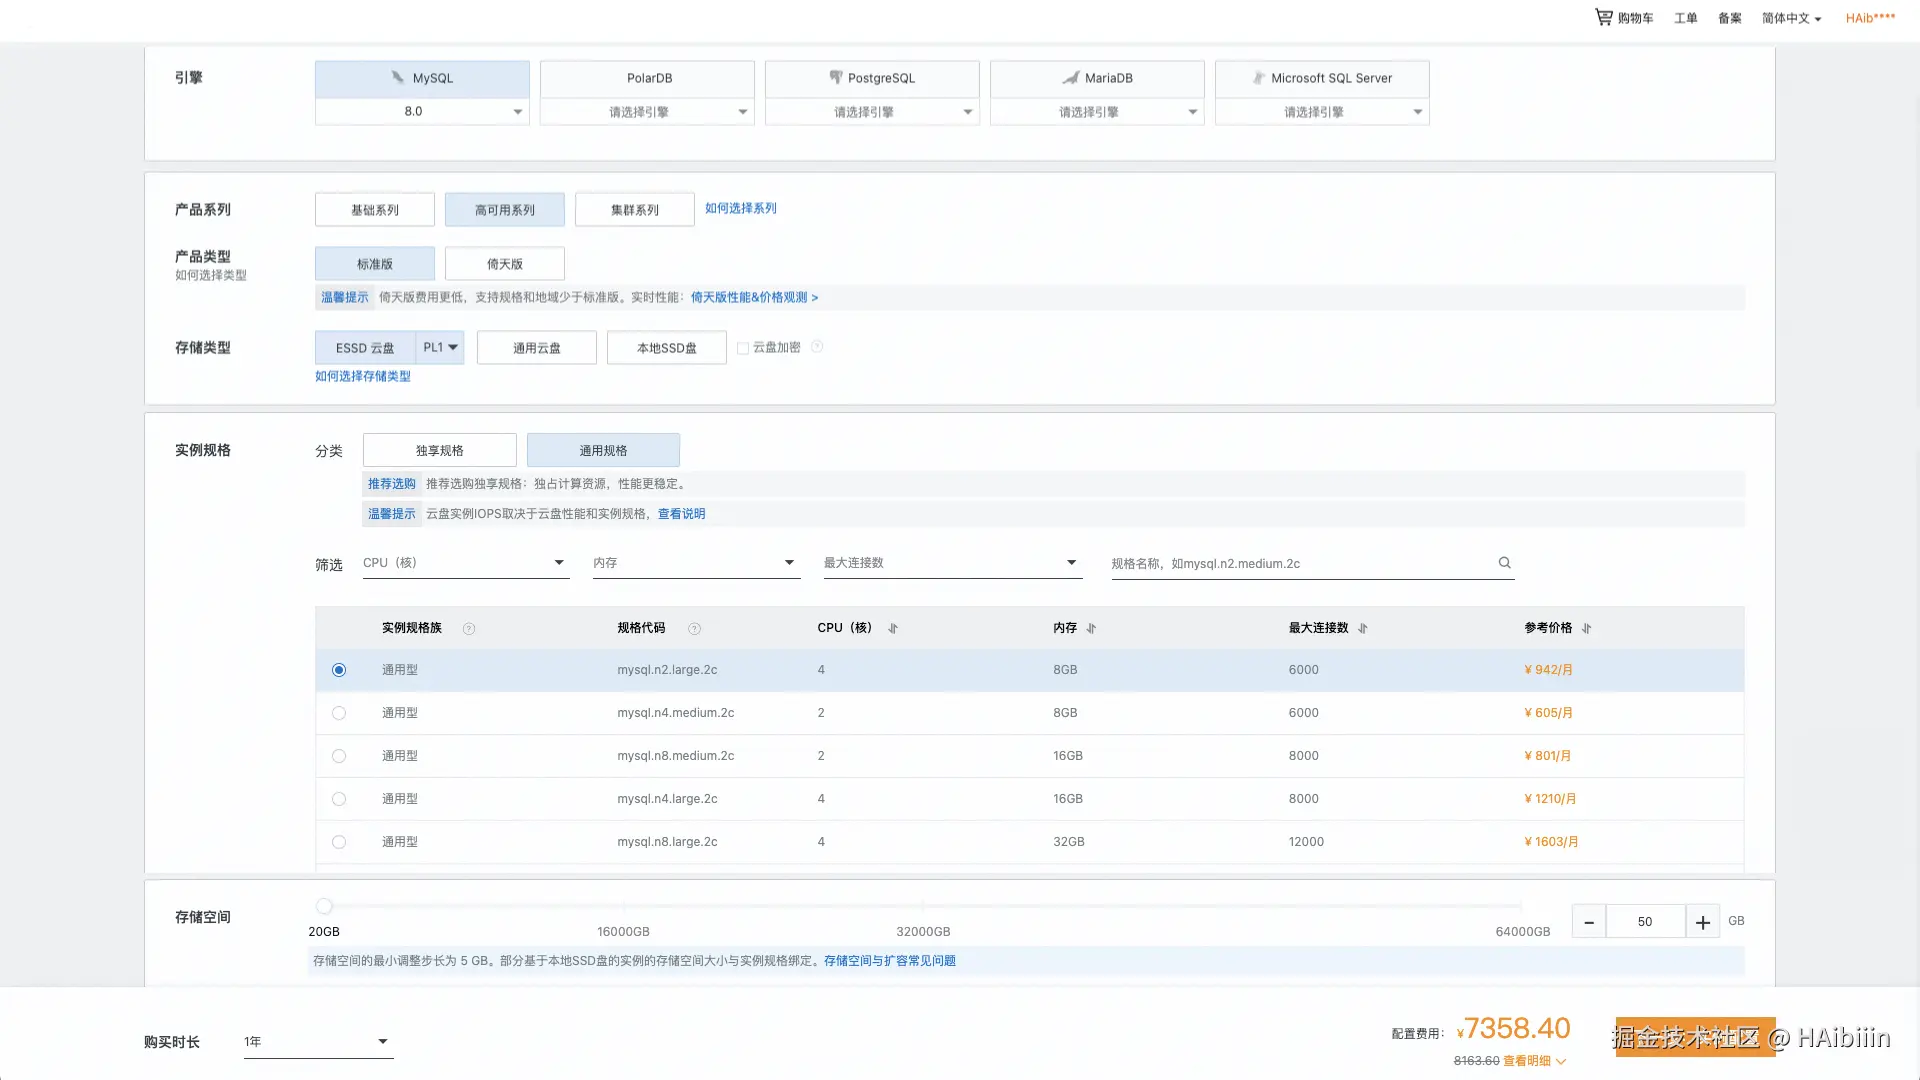
Task: Switch to the 集群系列 product series
Action: pos(634,209)
